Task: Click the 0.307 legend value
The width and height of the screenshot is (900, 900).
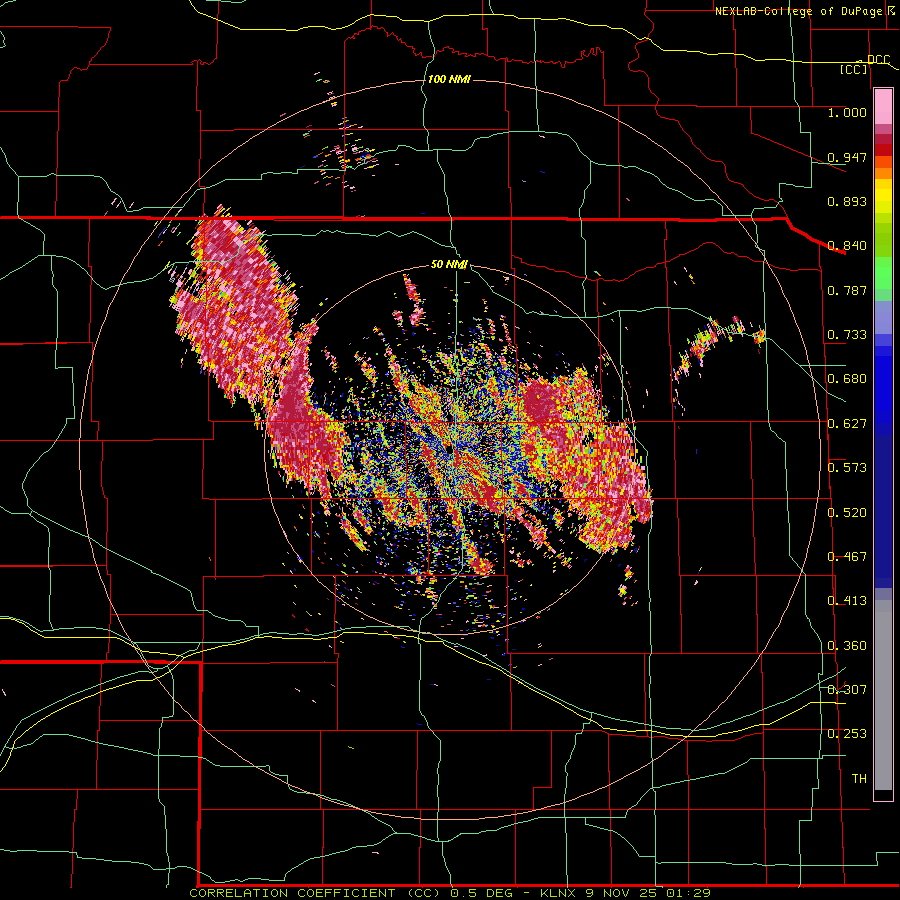Action: pyautogui.click(x=847, y=690)
